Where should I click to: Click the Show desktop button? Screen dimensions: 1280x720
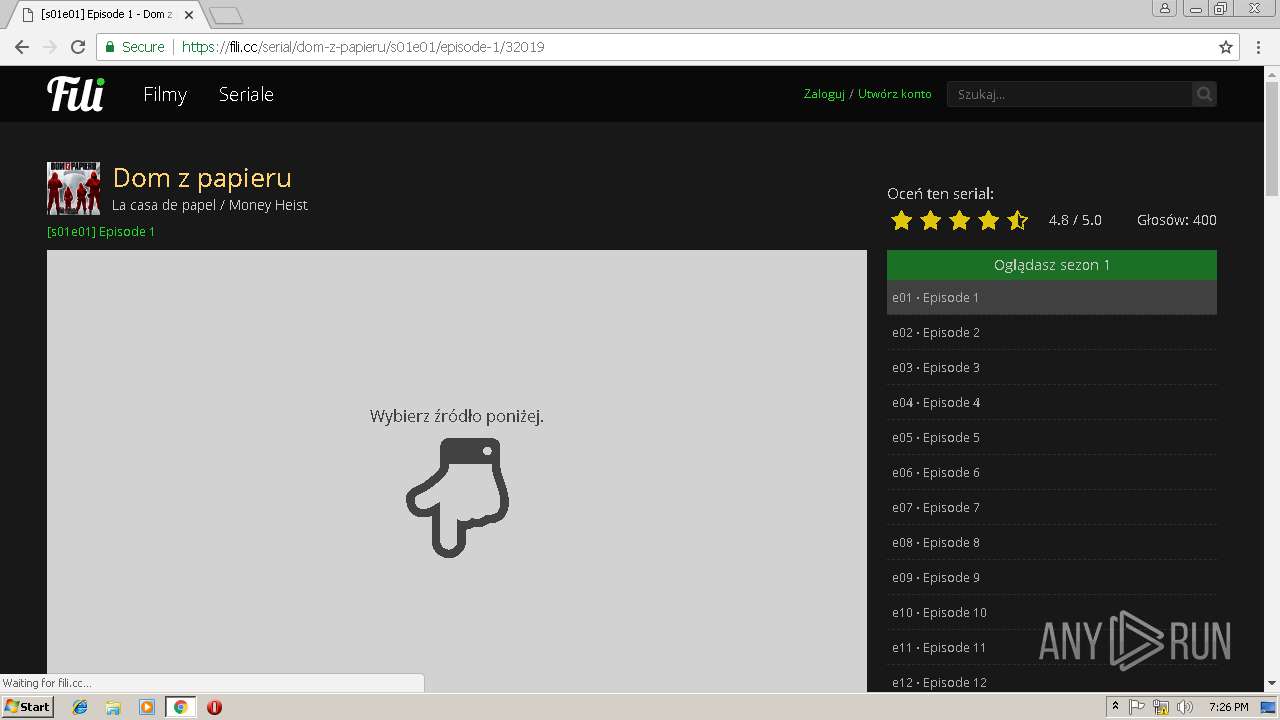[1269, 707]
